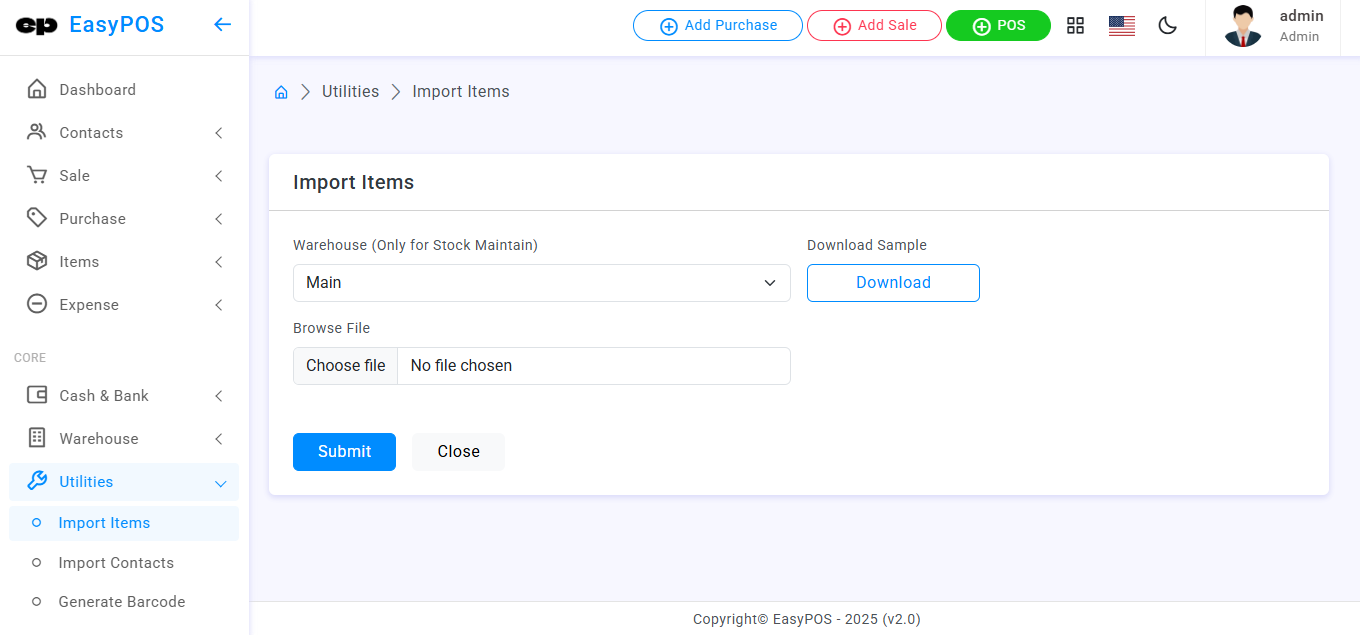The image size is (1360, 635).
Task: Open Dashboard from the sidebar
Action: (x=97, y=90)
